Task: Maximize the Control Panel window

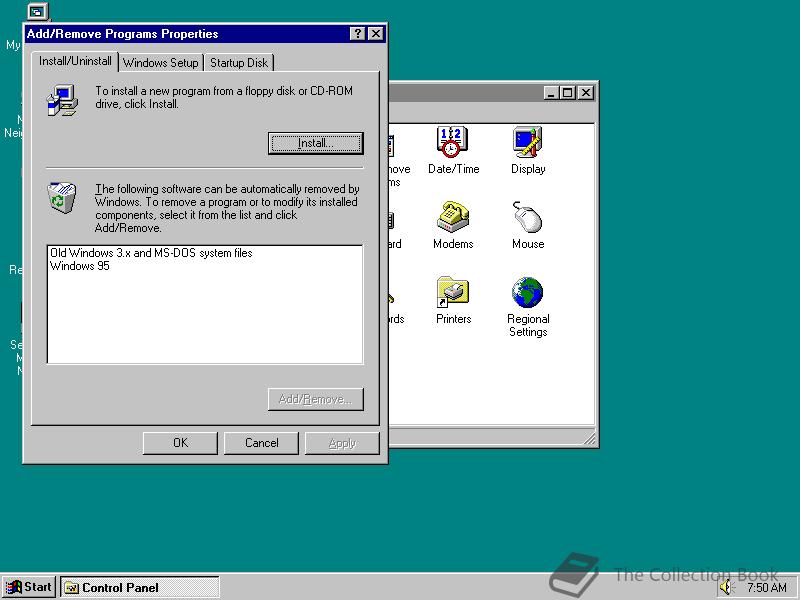Action: [567, 93]
